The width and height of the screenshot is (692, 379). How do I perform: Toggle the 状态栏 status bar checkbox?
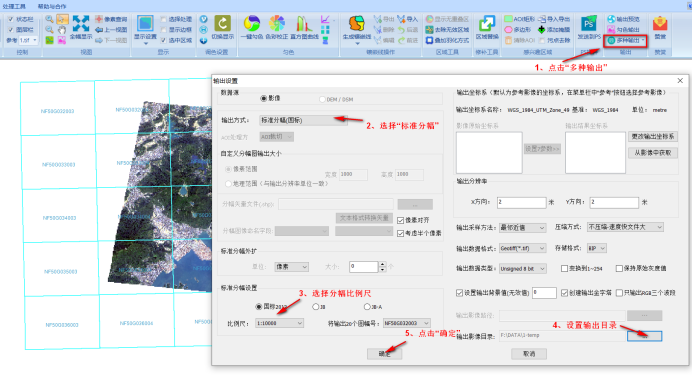coord(11,19)
